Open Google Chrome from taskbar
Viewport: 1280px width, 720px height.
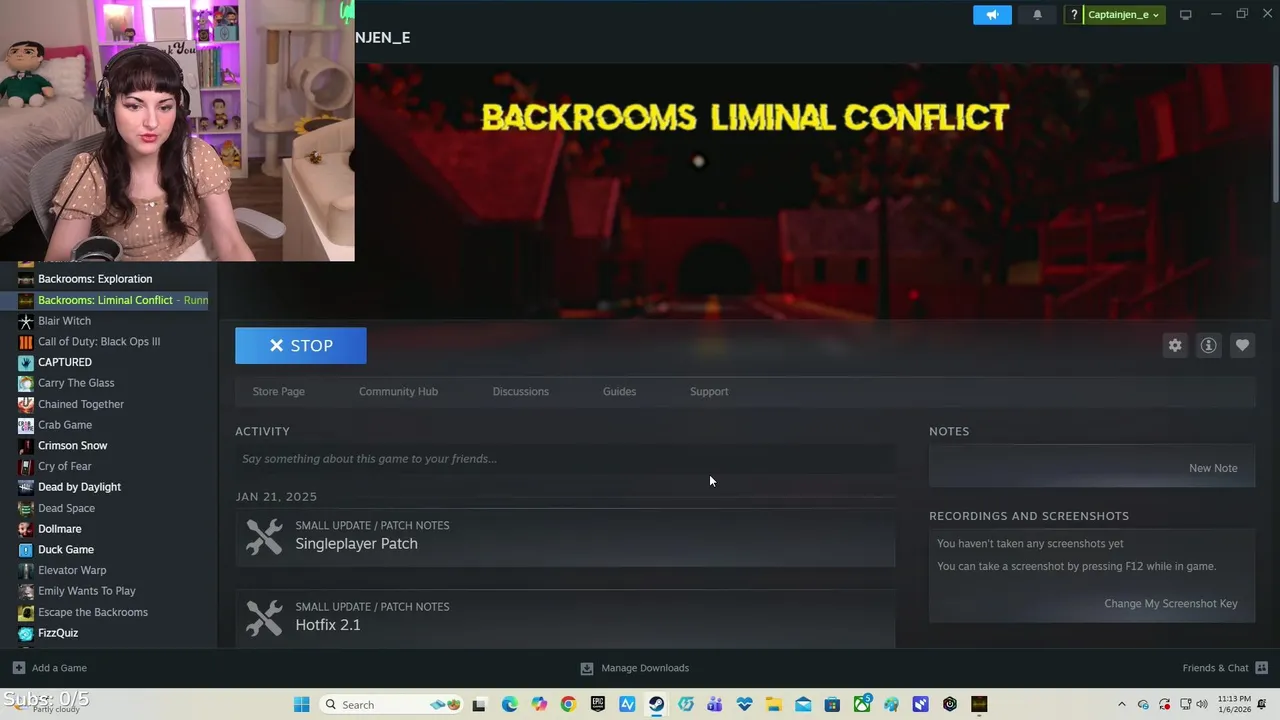click(568, 705)
